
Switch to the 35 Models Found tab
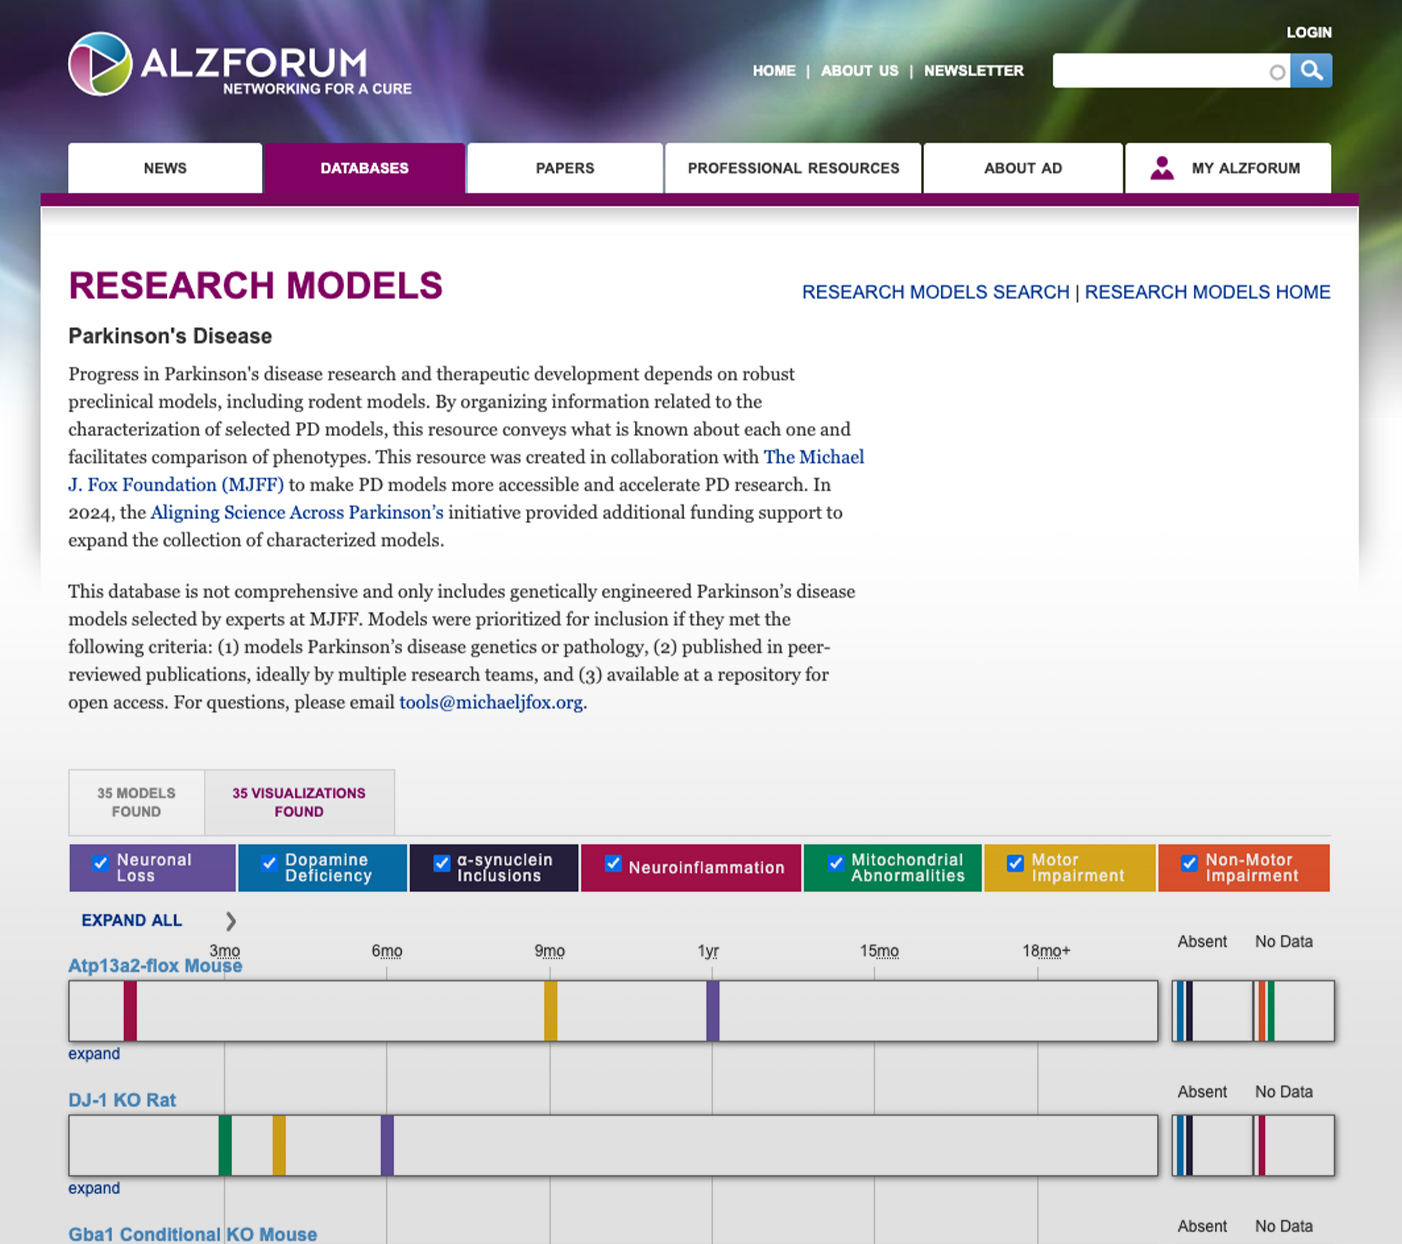tap(136, 802)
